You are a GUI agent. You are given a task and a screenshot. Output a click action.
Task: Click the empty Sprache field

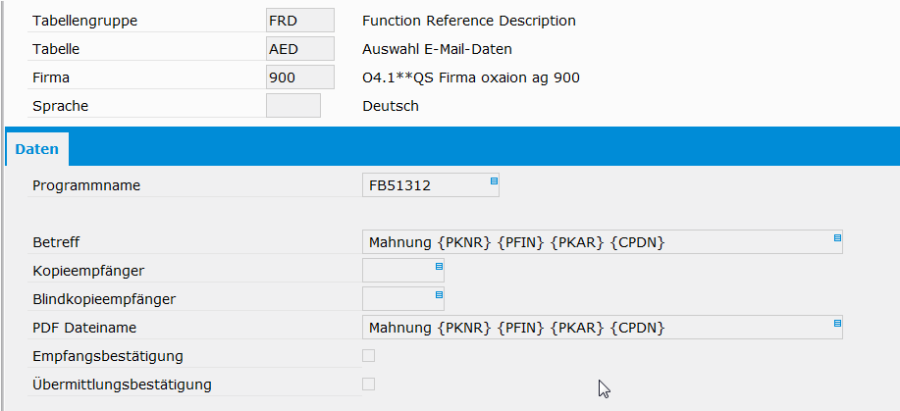pyautogui.click(x=293, y=106)
